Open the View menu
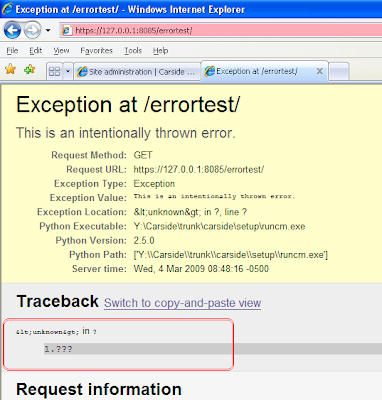Viewport: 382px width, 400px height. pyautogui.click(x=61, y=51)
